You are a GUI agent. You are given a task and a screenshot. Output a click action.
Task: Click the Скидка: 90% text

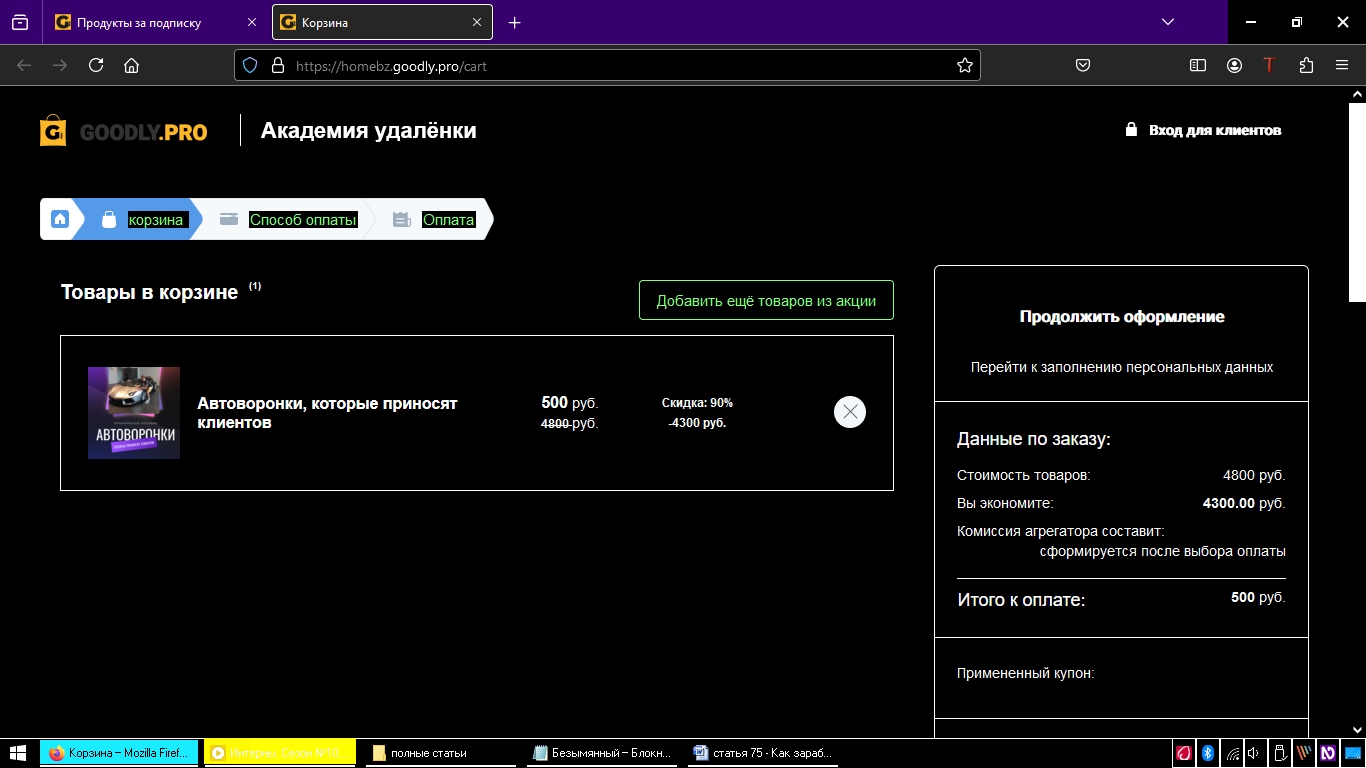[x=697, y=403]
